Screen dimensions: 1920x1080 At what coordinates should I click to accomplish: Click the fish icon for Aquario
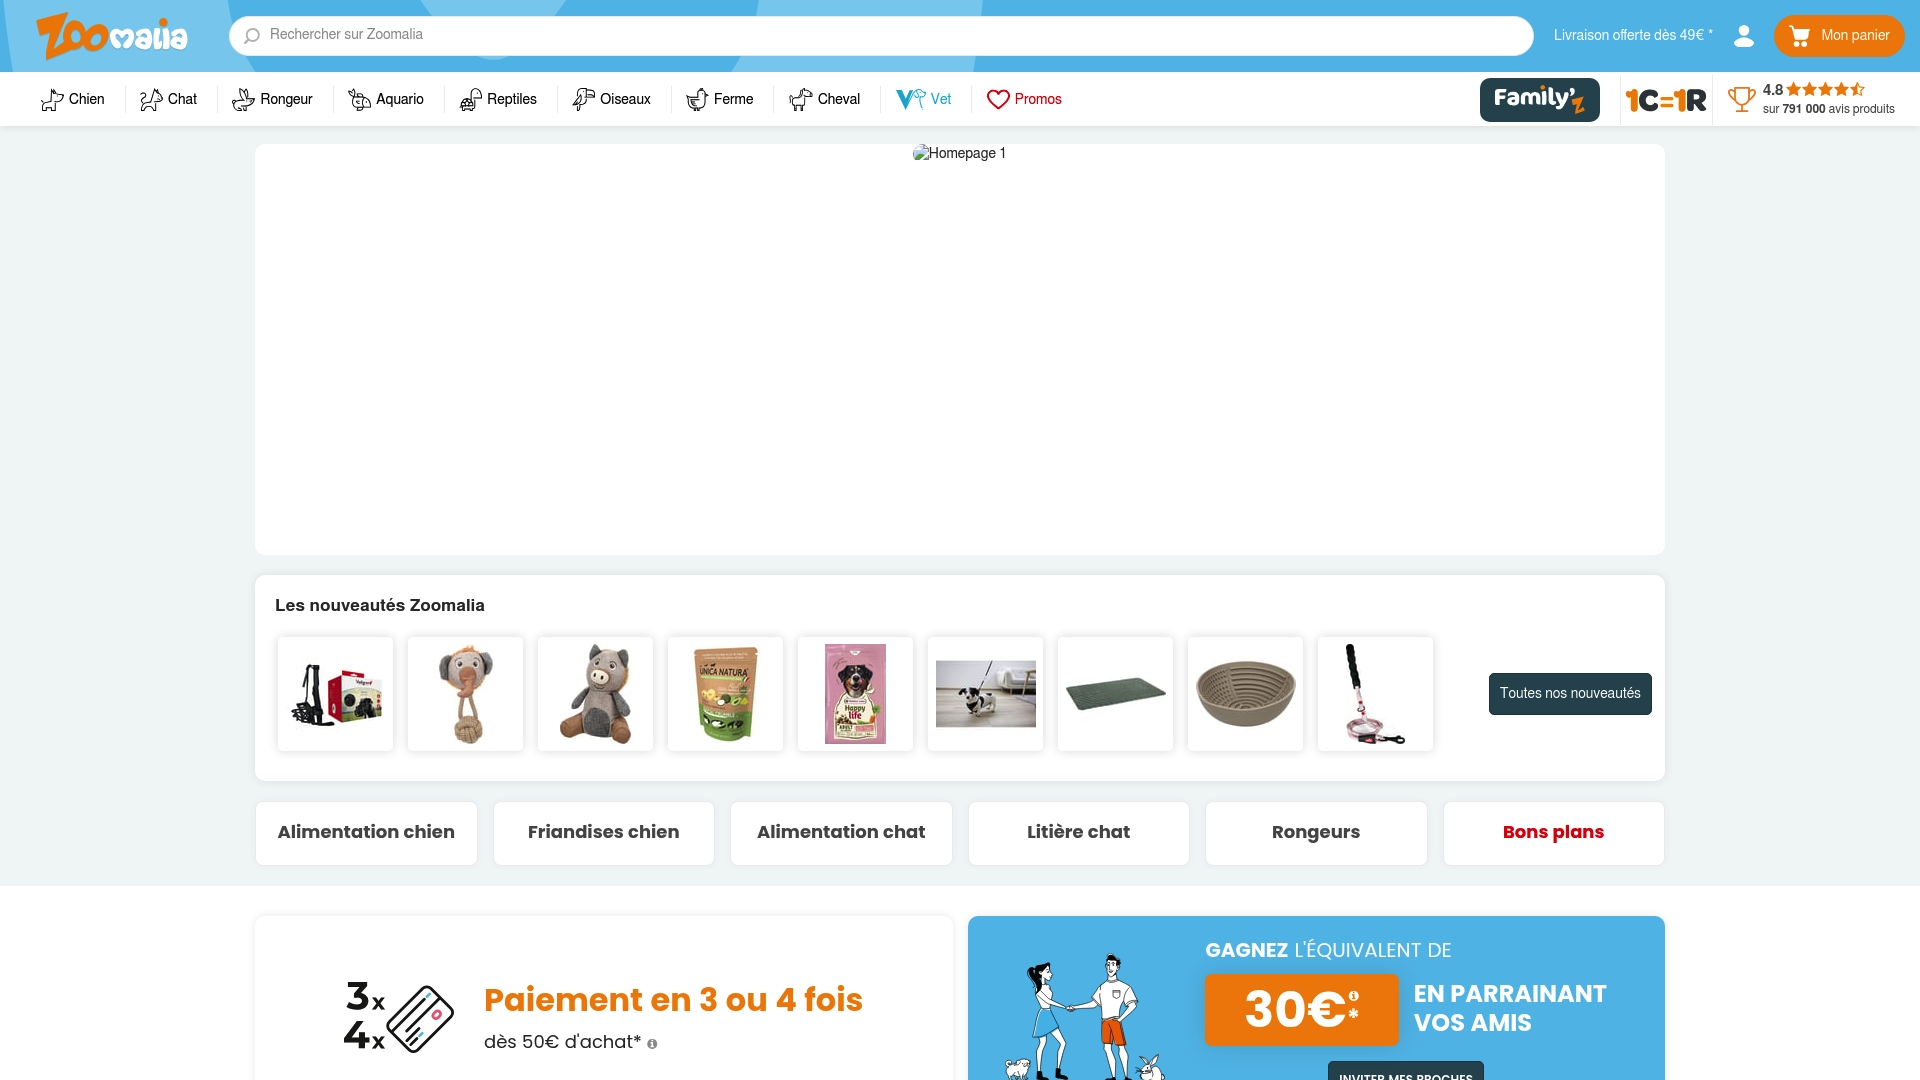pyautogui.click(x=358, y=99)
